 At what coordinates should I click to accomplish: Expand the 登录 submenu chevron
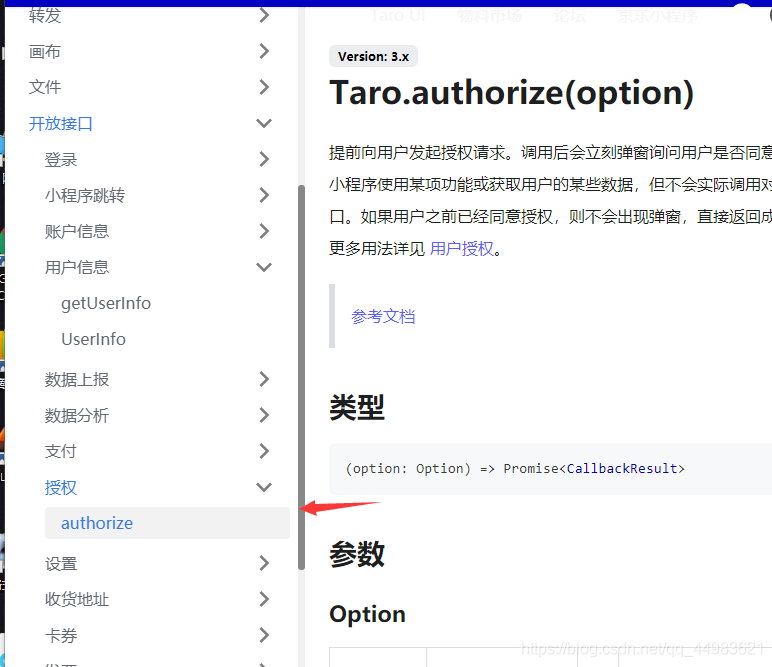[x=264, y=159]
